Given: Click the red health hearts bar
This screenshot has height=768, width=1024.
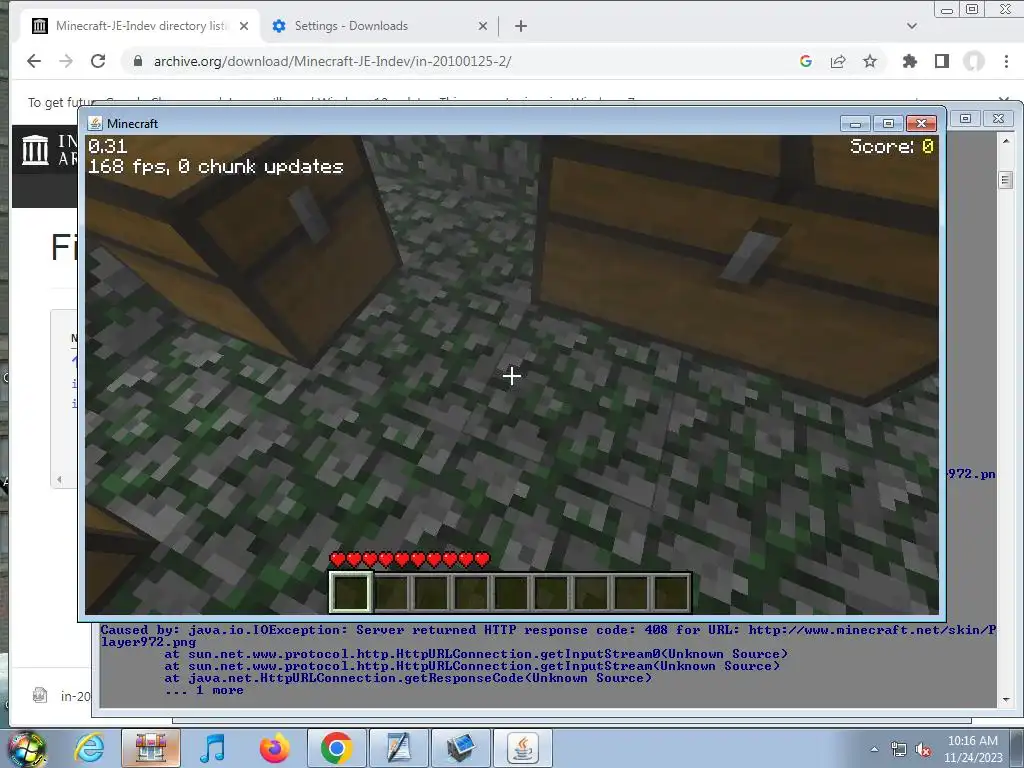Looking at the screenshot, I should 409,560.
